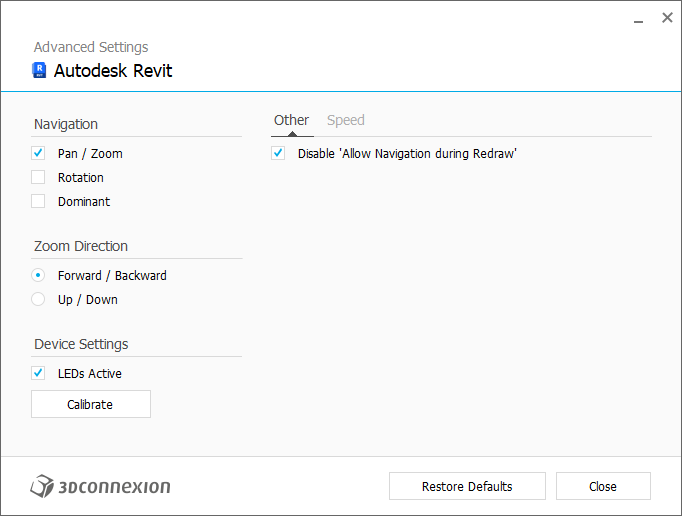Click the Device Settings section heading
The height and width of the screenshot is (516, 682).
coord(81,344)
